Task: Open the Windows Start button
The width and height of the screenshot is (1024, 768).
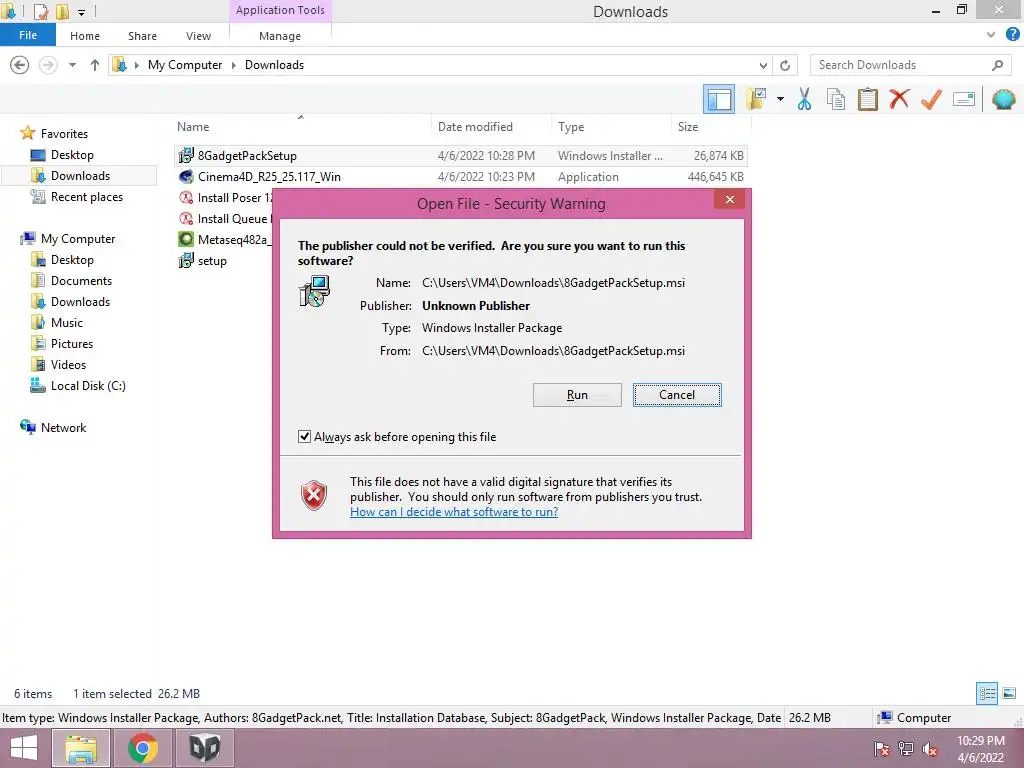Action: 24,748
